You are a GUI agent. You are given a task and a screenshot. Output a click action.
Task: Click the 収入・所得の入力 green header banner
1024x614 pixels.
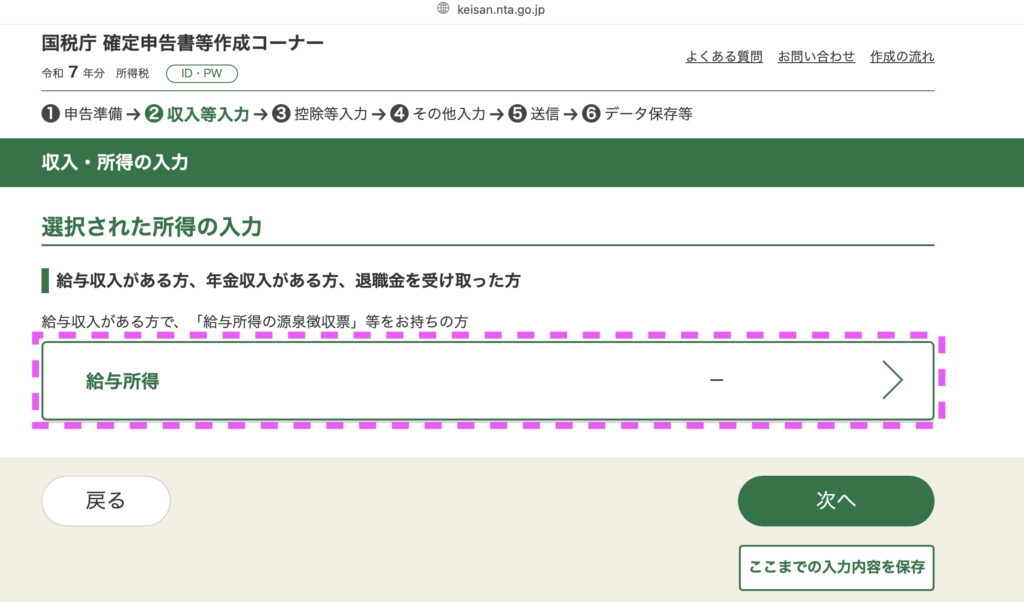[x=512, y=162]
